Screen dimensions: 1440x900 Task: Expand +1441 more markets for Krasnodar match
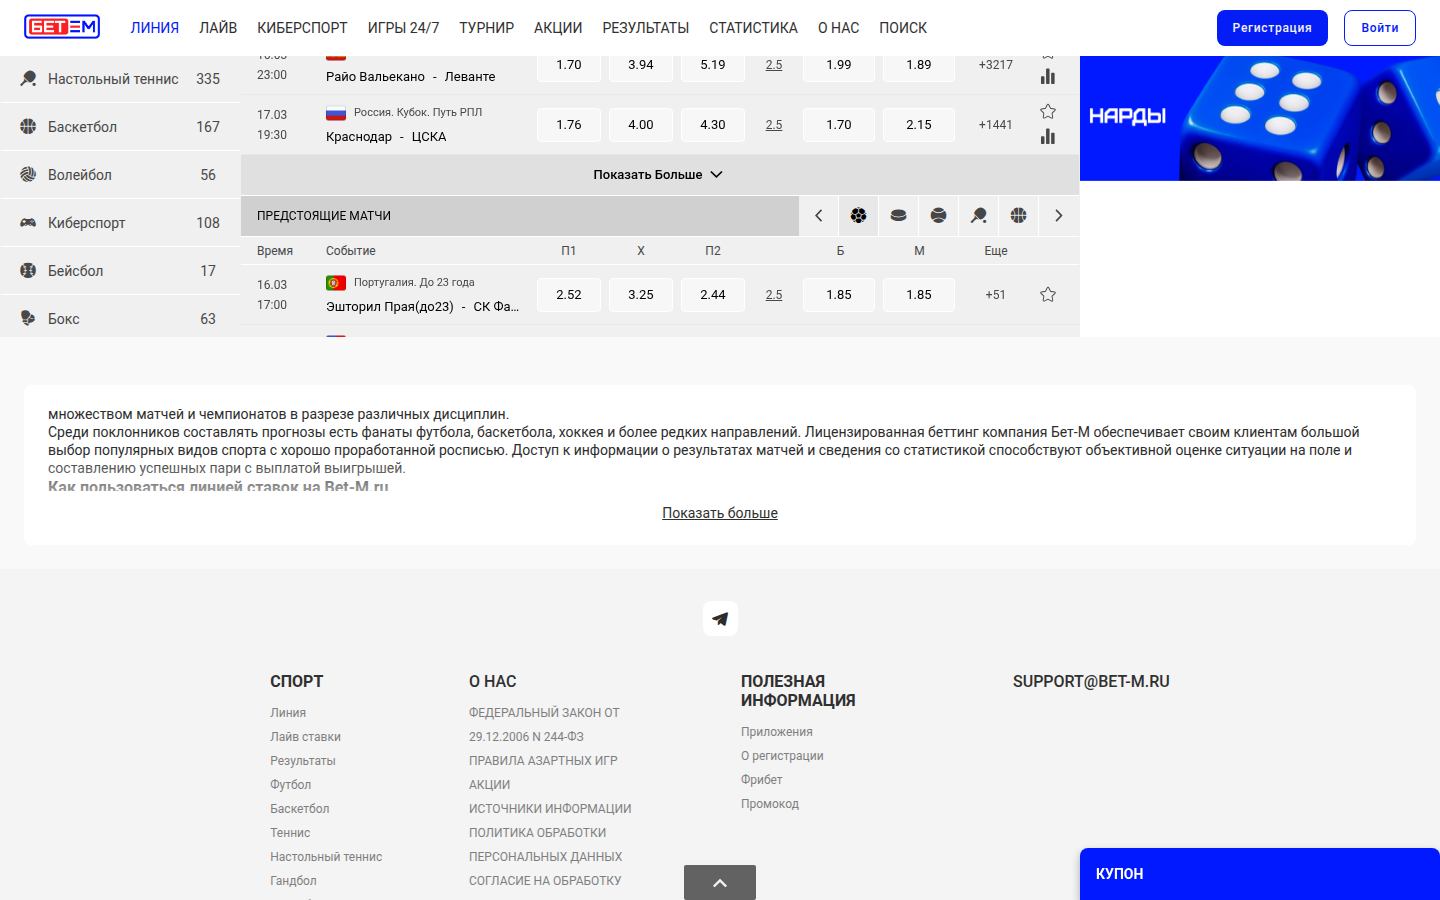pos(995,125)
